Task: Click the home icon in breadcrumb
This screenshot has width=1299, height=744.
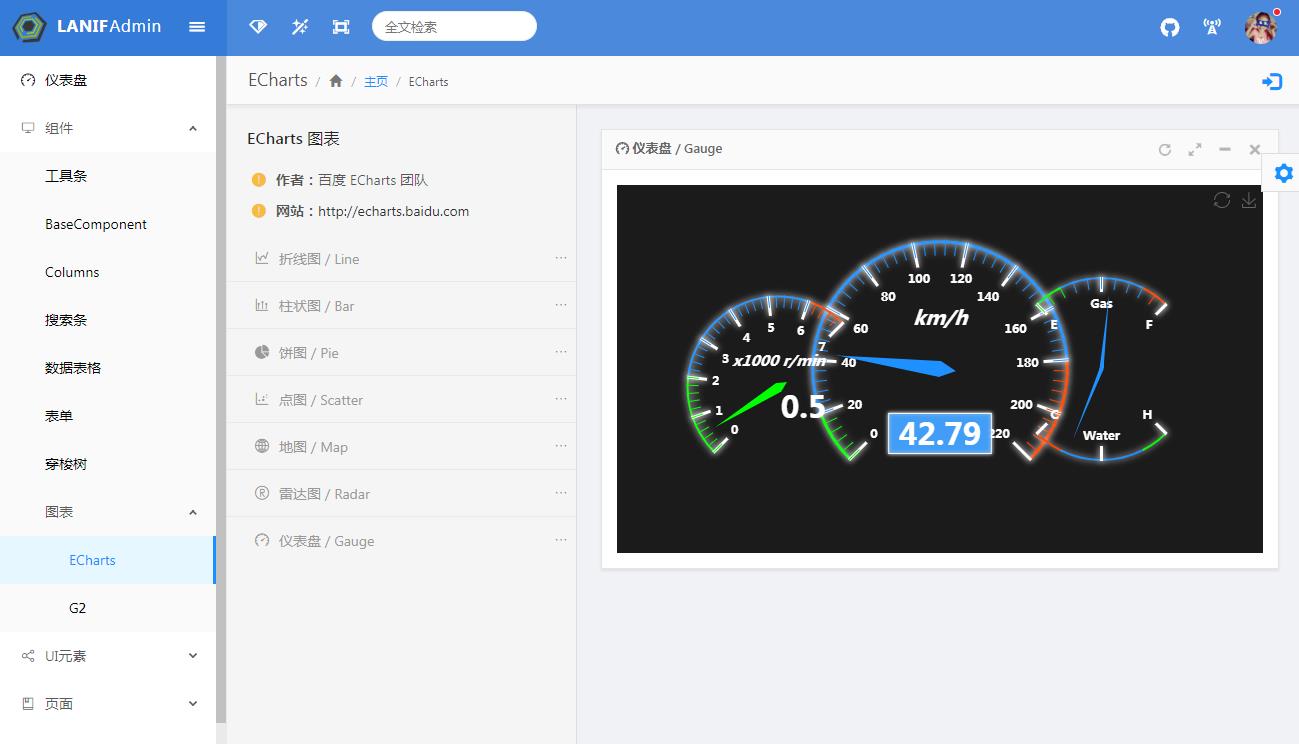Action: 336,81
